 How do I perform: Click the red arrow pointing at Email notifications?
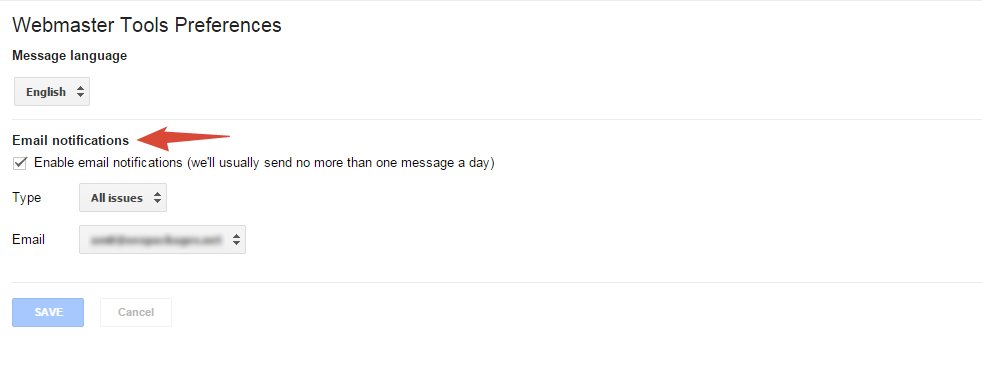click(x=183, y=138)
